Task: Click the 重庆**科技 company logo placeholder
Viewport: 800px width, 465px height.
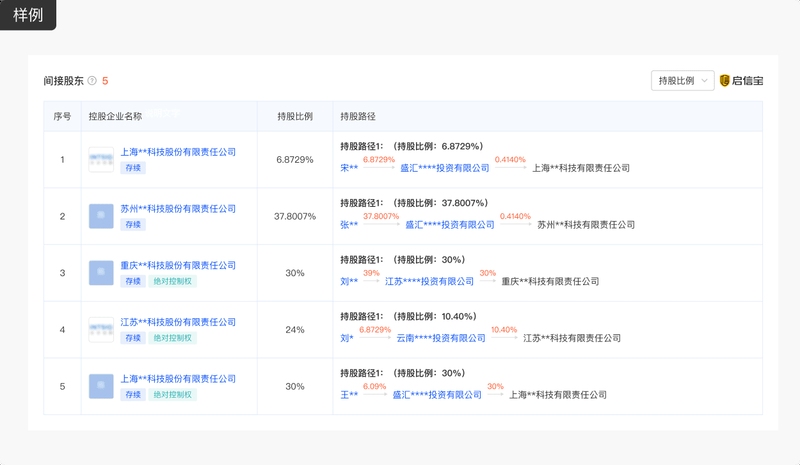Action: (x=101, y=273)
